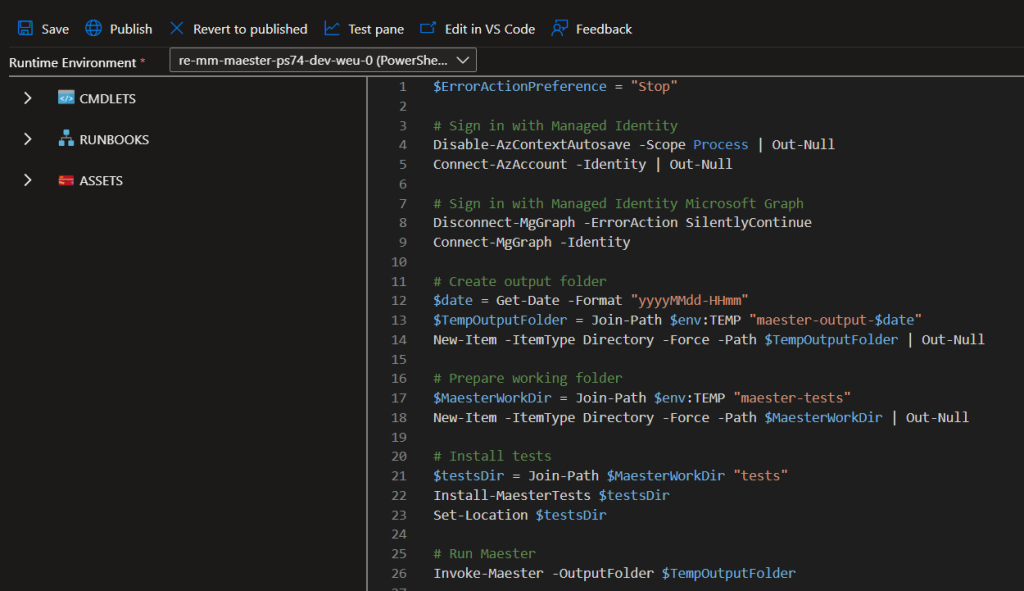Click "# Run Maester" comment

coord(484,553)
